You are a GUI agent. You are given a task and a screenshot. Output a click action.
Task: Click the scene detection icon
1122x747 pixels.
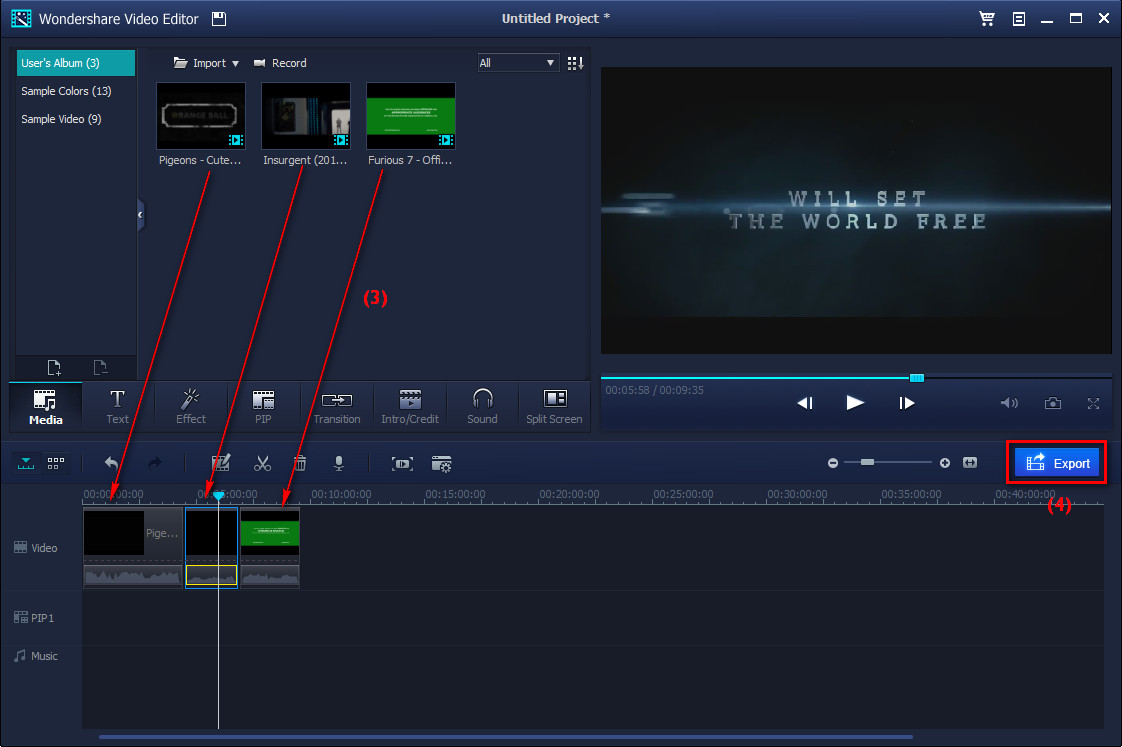click(x=402, y=463)
